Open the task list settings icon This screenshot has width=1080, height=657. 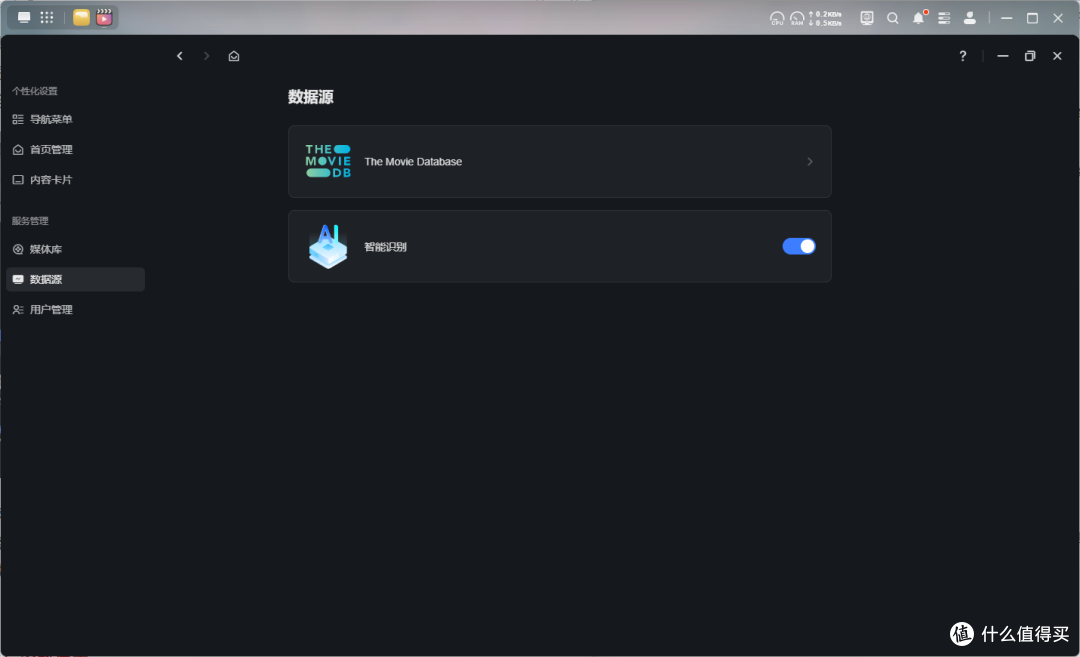(944, 19)
